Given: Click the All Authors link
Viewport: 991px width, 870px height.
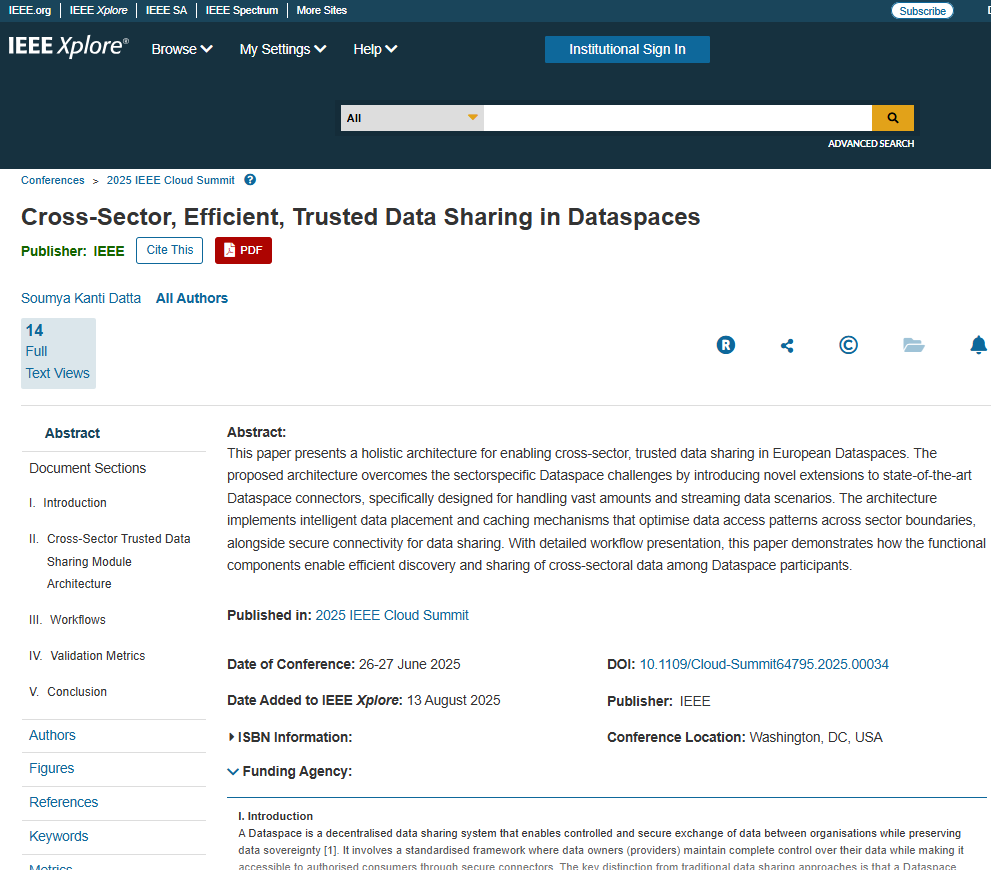Looking at the screenshot, I should (x=192, y=298).
